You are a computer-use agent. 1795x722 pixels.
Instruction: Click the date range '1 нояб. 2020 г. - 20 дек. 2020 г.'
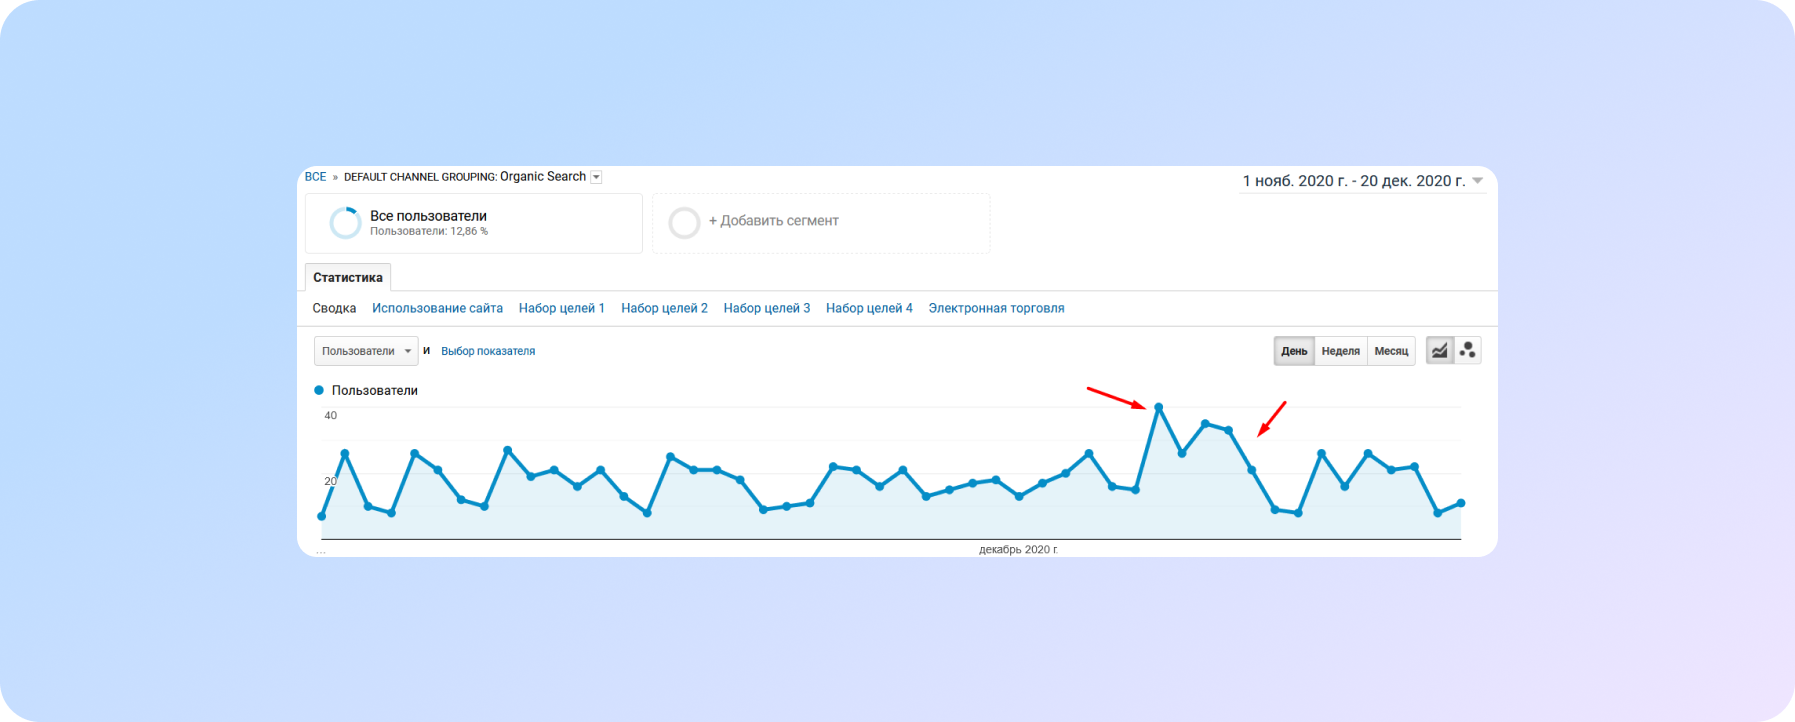1354,181
